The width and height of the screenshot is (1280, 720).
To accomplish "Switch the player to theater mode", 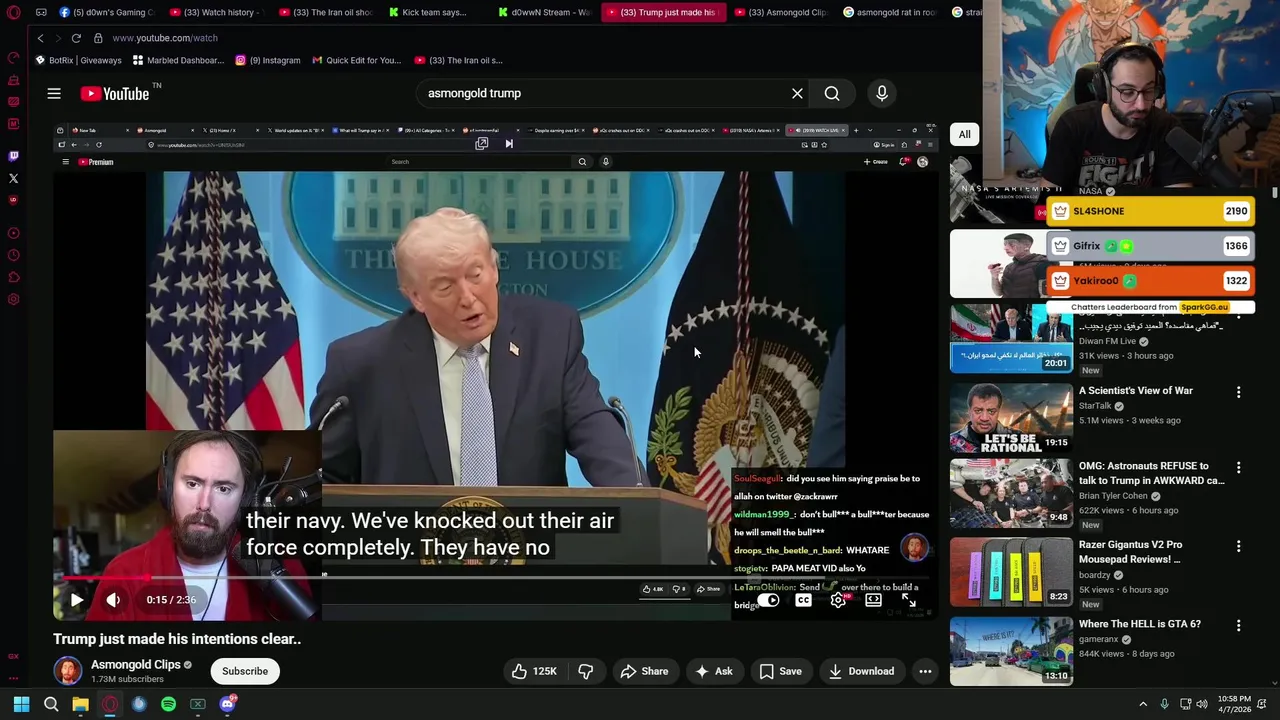I will point(873,600).
